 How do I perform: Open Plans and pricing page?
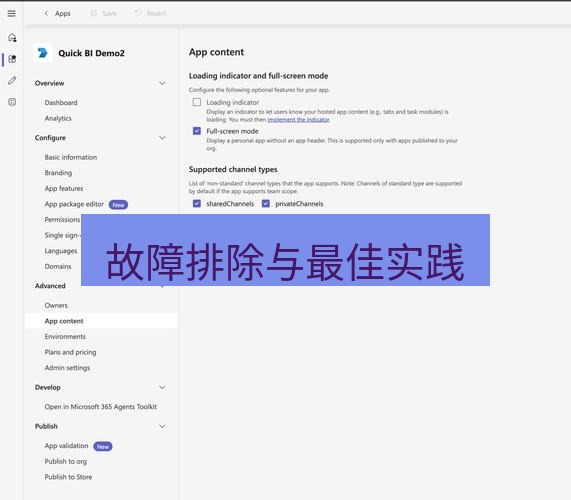pyautogui.click(x=71, y=353)
